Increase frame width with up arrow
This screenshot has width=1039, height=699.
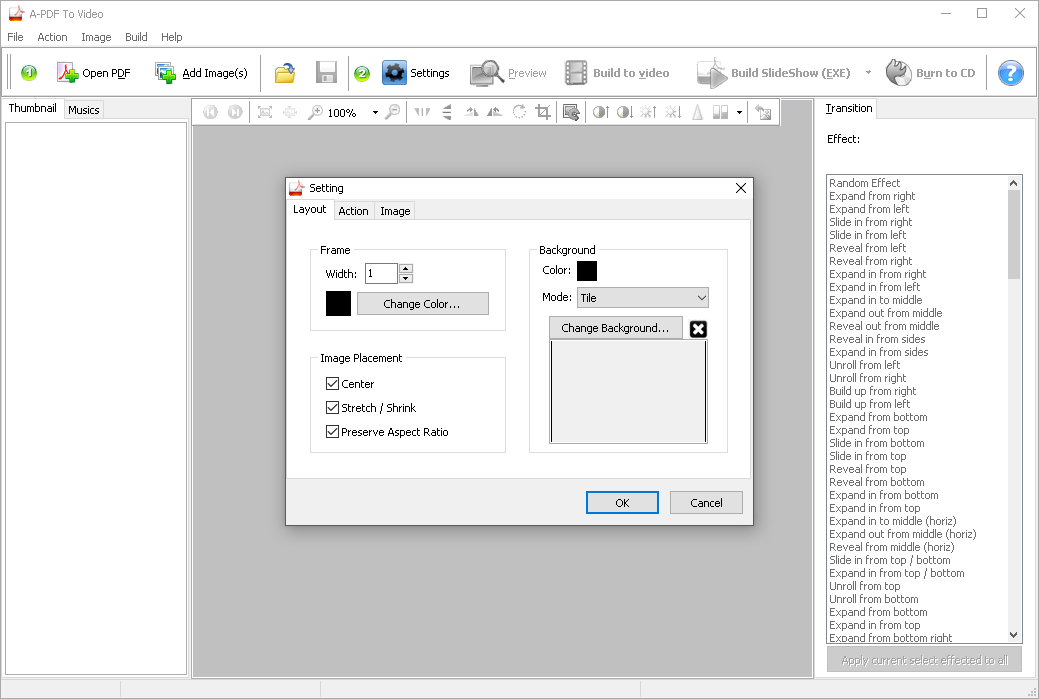point(405,269)
